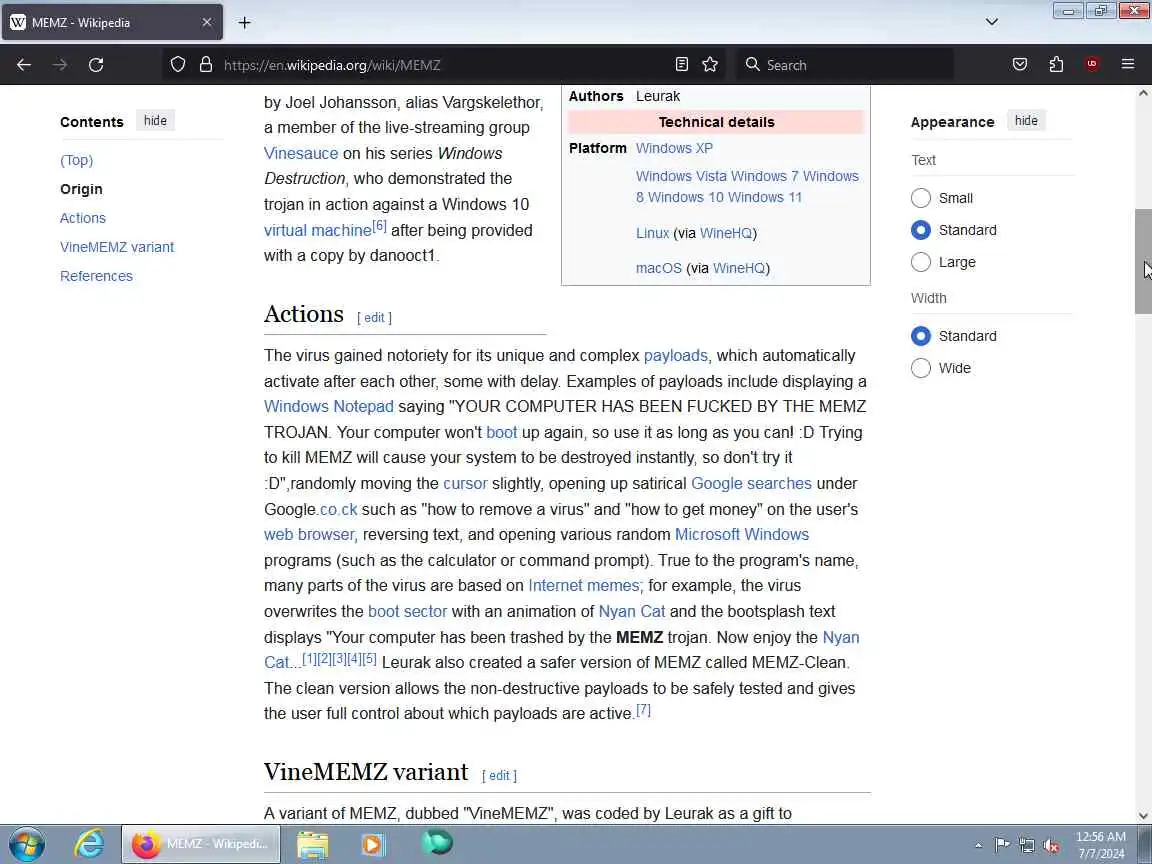1152x864 pixels.
Task: Select the Large text size radio
Action: pos(921,262)
